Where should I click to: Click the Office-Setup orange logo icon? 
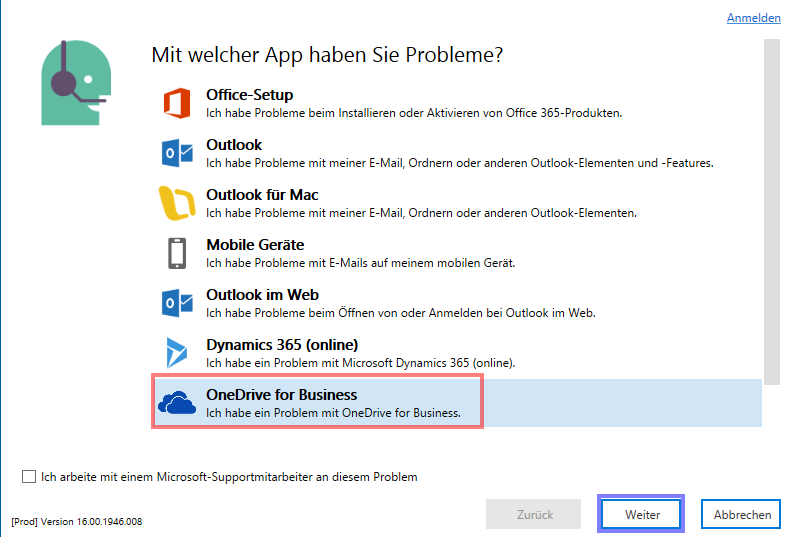click(177, 103)
